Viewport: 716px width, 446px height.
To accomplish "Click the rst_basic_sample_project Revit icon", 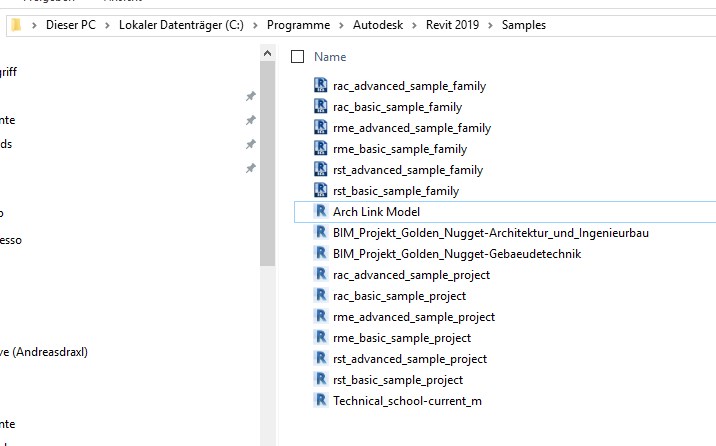I will click(x=321, y=379).
